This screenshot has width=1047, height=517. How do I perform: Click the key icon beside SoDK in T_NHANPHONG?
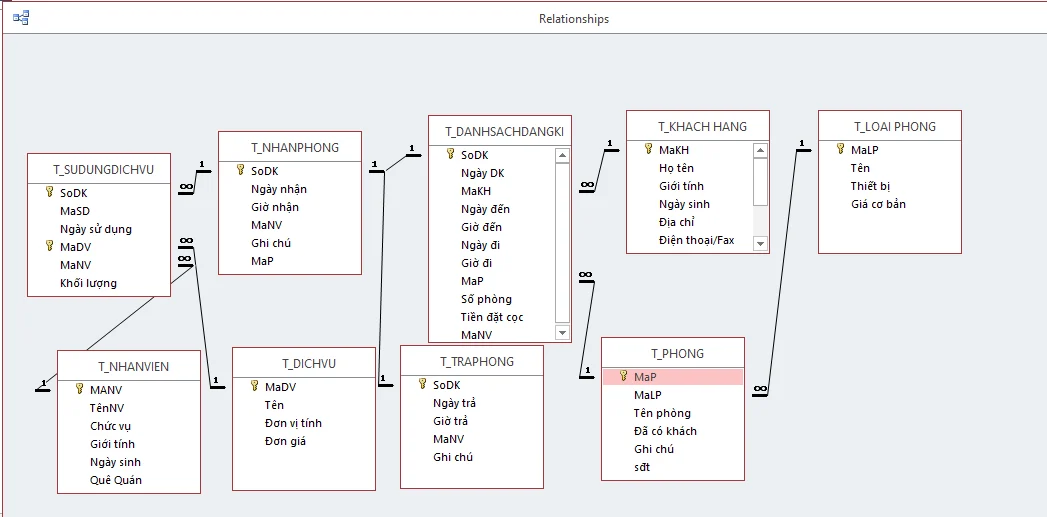point(240,170)
